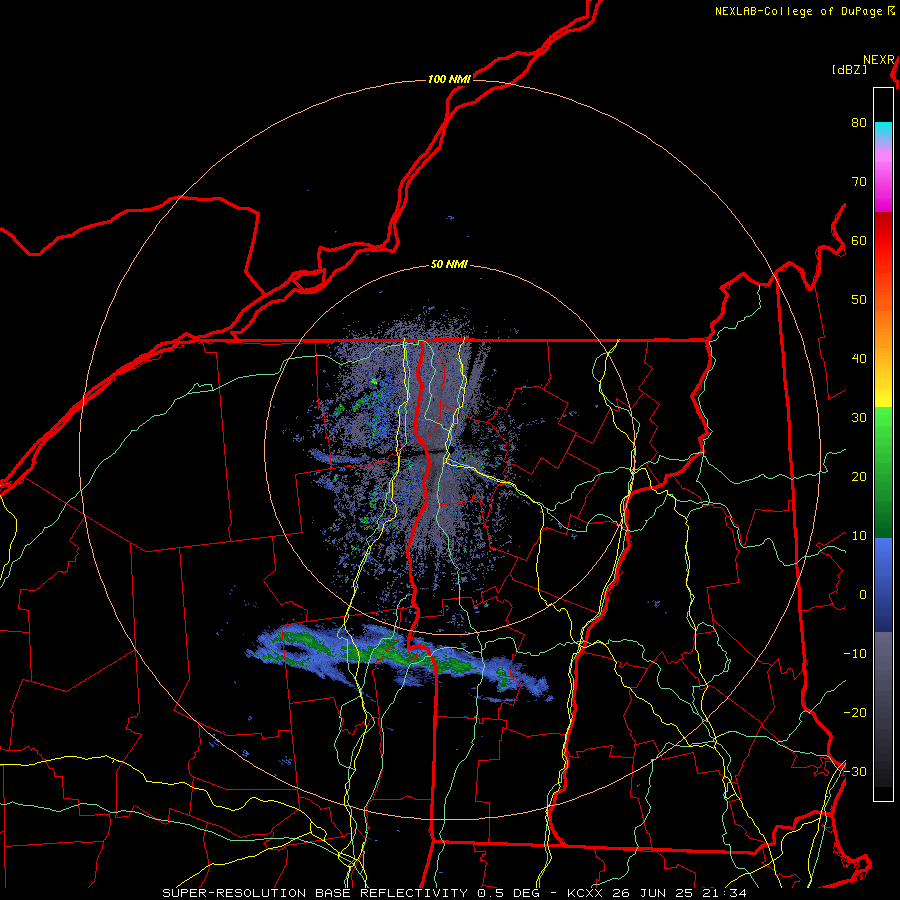Click the 10 dBZ scale value
The image size is (900, 900).
(859, 536)
